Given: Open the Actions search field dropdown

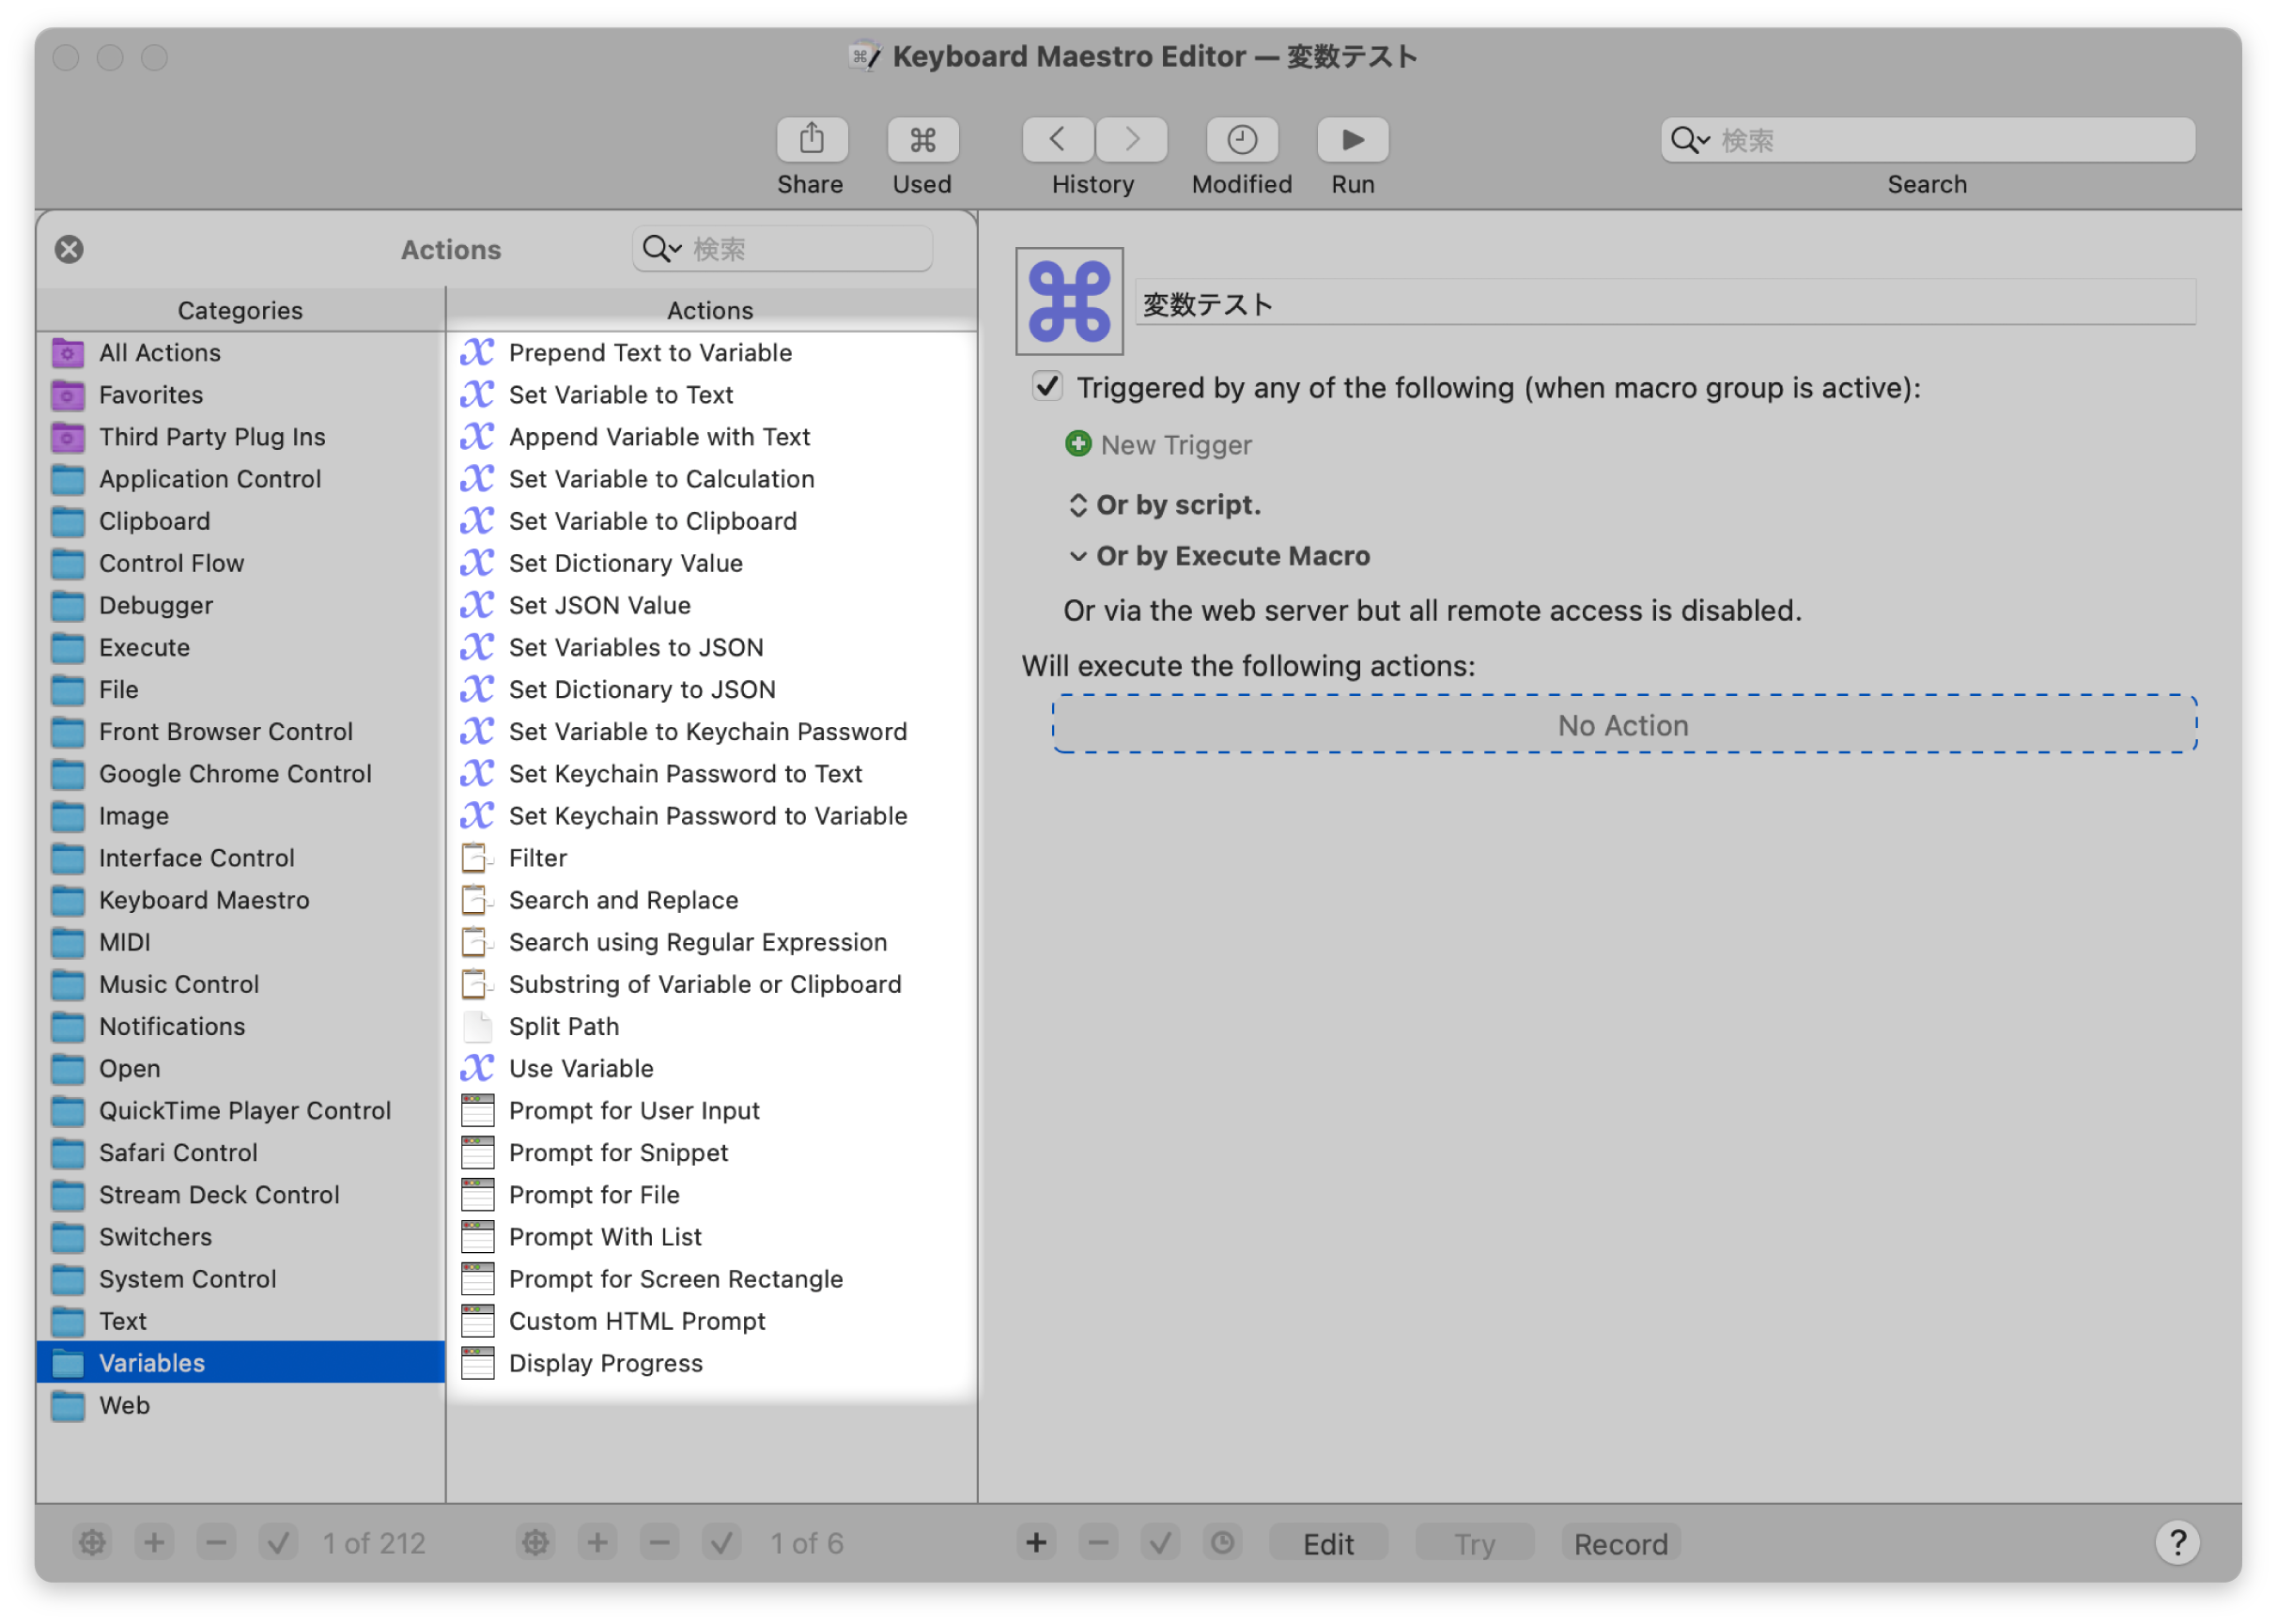Looking at the screenshot, I should click(661, 249).
